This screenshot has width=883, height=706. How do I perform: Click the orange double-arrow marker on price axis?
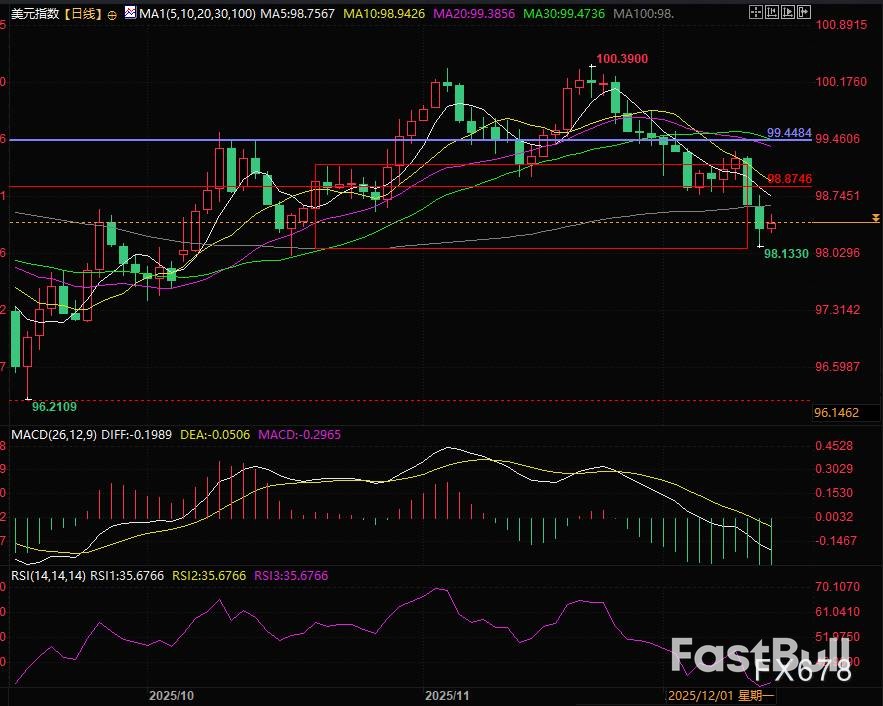click(x=876, y=218)
